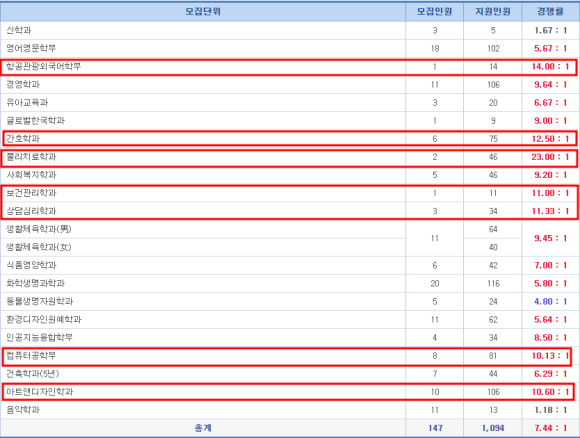Click the 14.00 : 1 competition ratio
580x438 pixels.
tap(550, 67)
